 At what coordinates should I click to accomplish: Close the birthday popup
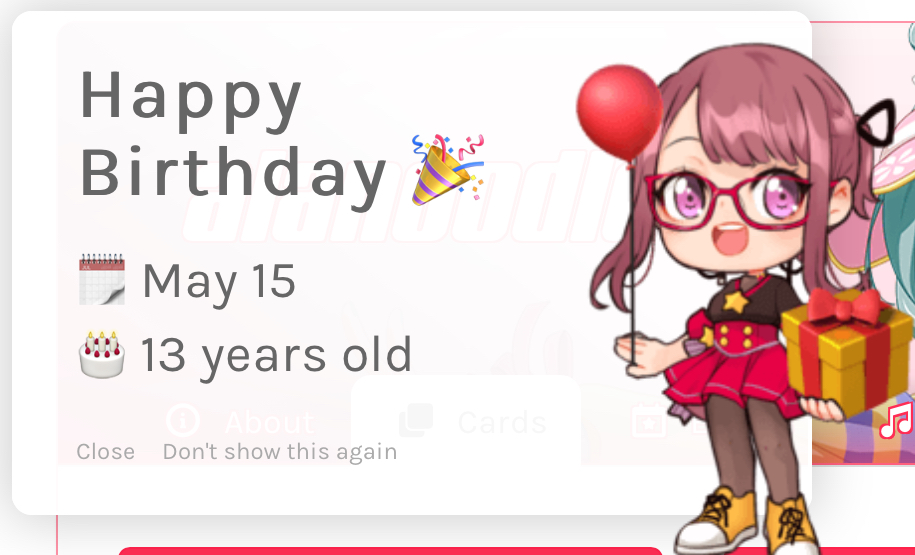click(x=106, y=452)
